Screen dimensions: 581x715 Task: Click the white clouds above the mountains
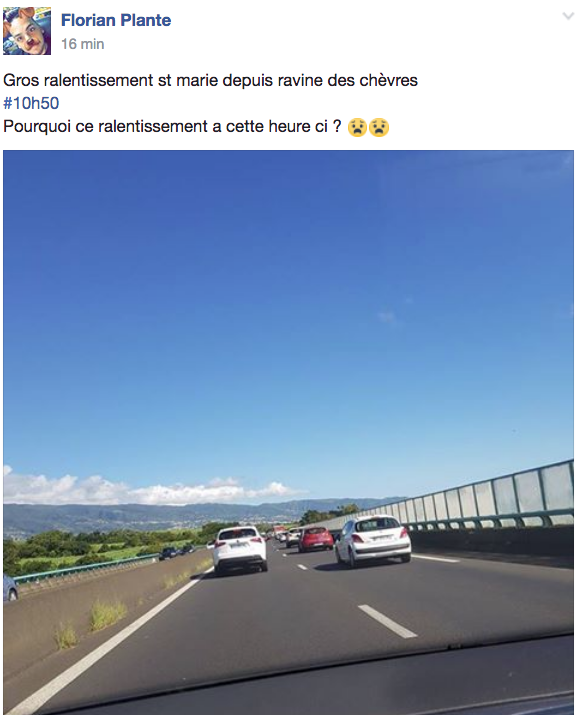150,490
